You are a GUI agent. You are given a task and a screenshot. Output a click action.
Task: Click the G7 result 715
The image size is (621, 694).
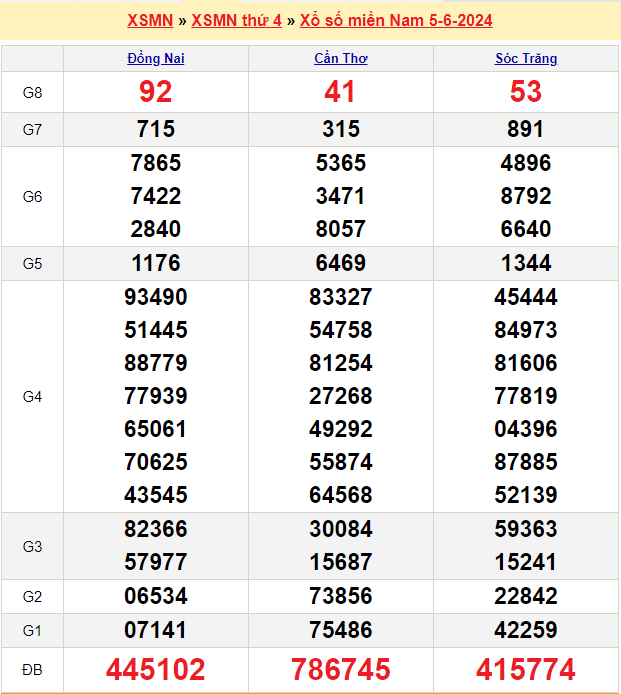coord(156,129)
